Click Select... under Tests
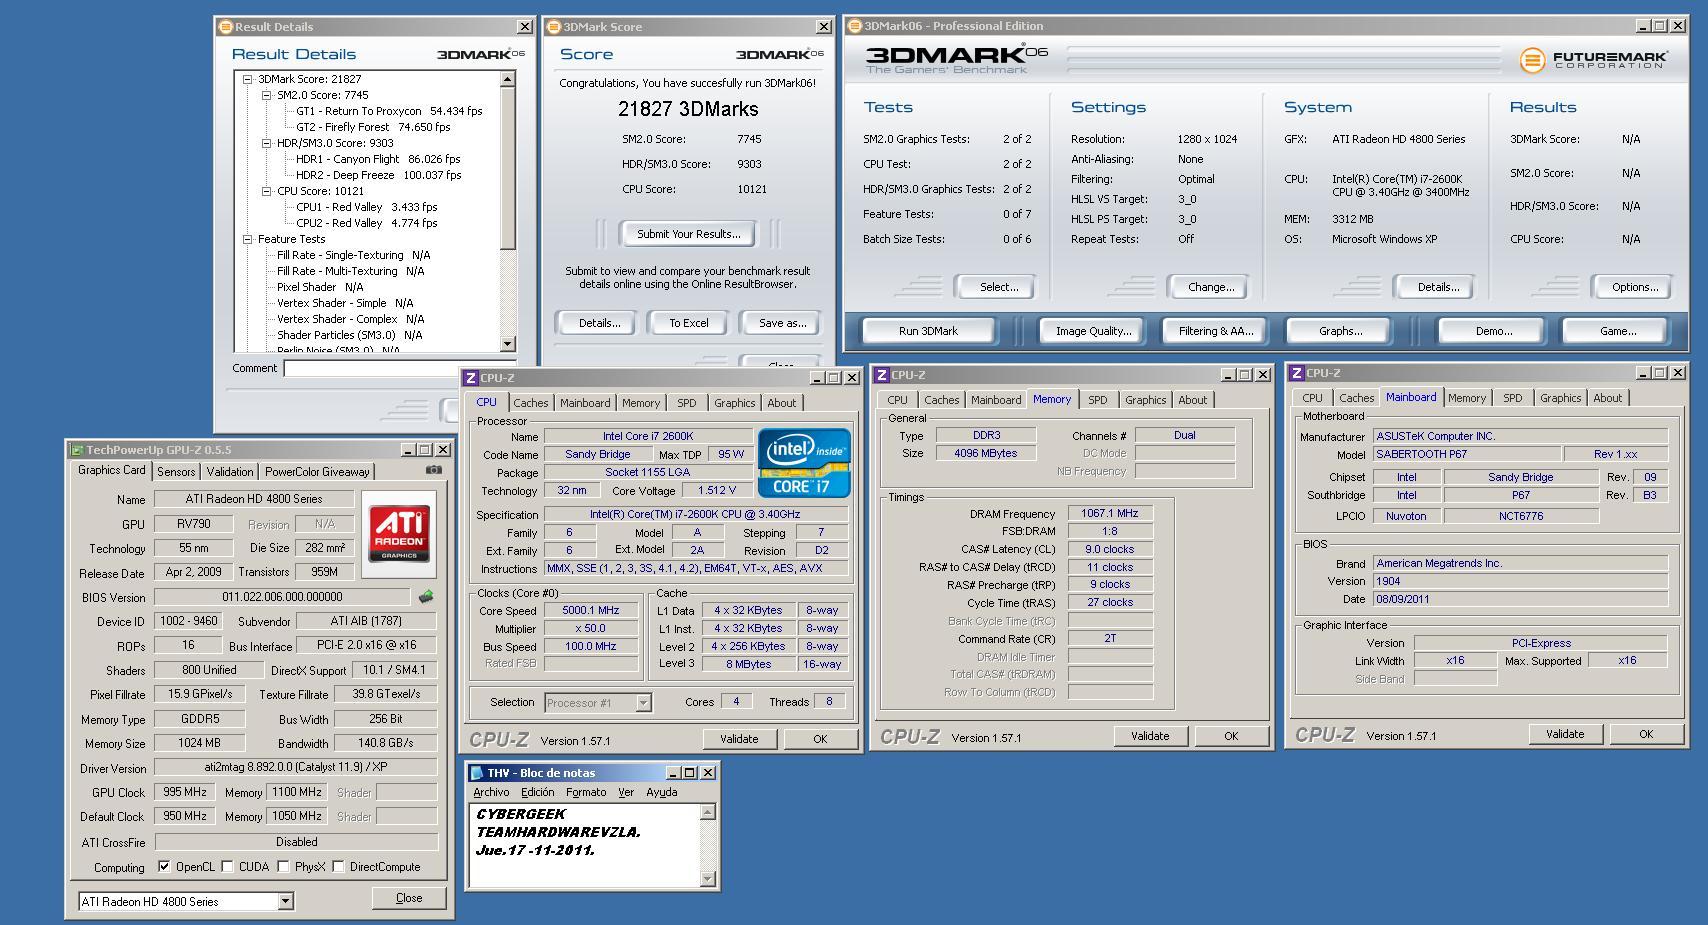 click(x=999, y=287)
